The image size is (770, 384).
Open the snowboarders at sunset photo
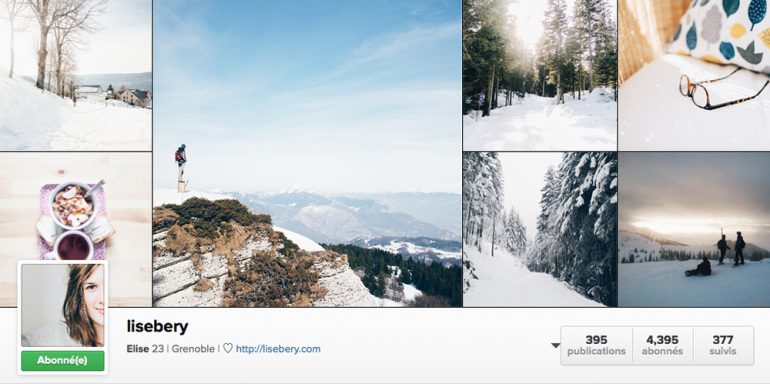pyautogui.click(x=694, y=229)
